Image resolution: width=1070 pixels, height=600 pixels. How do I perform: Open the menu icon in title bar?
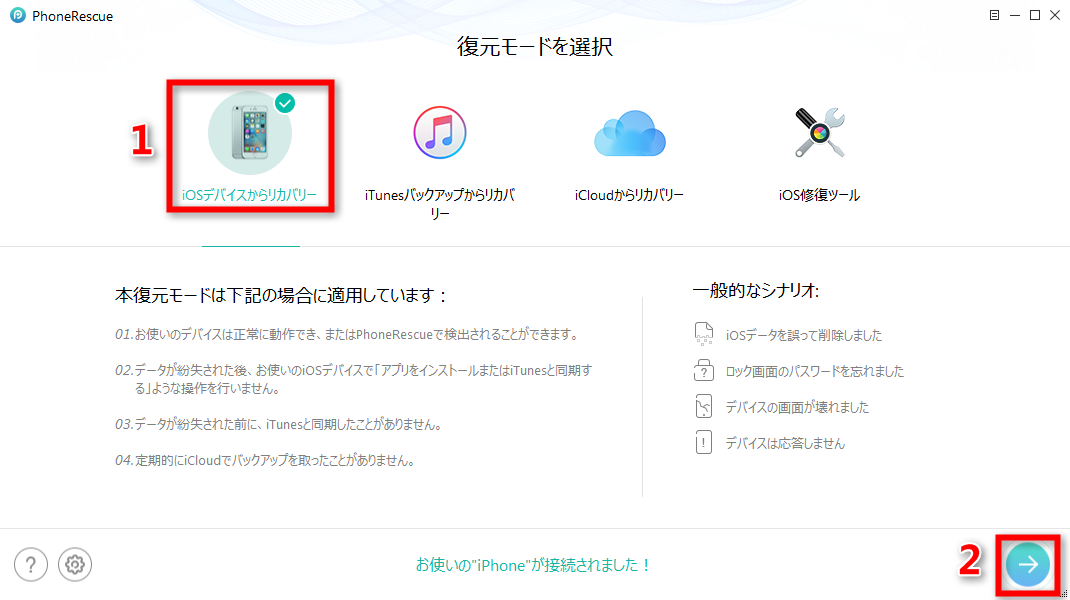[x=994, y=15]
